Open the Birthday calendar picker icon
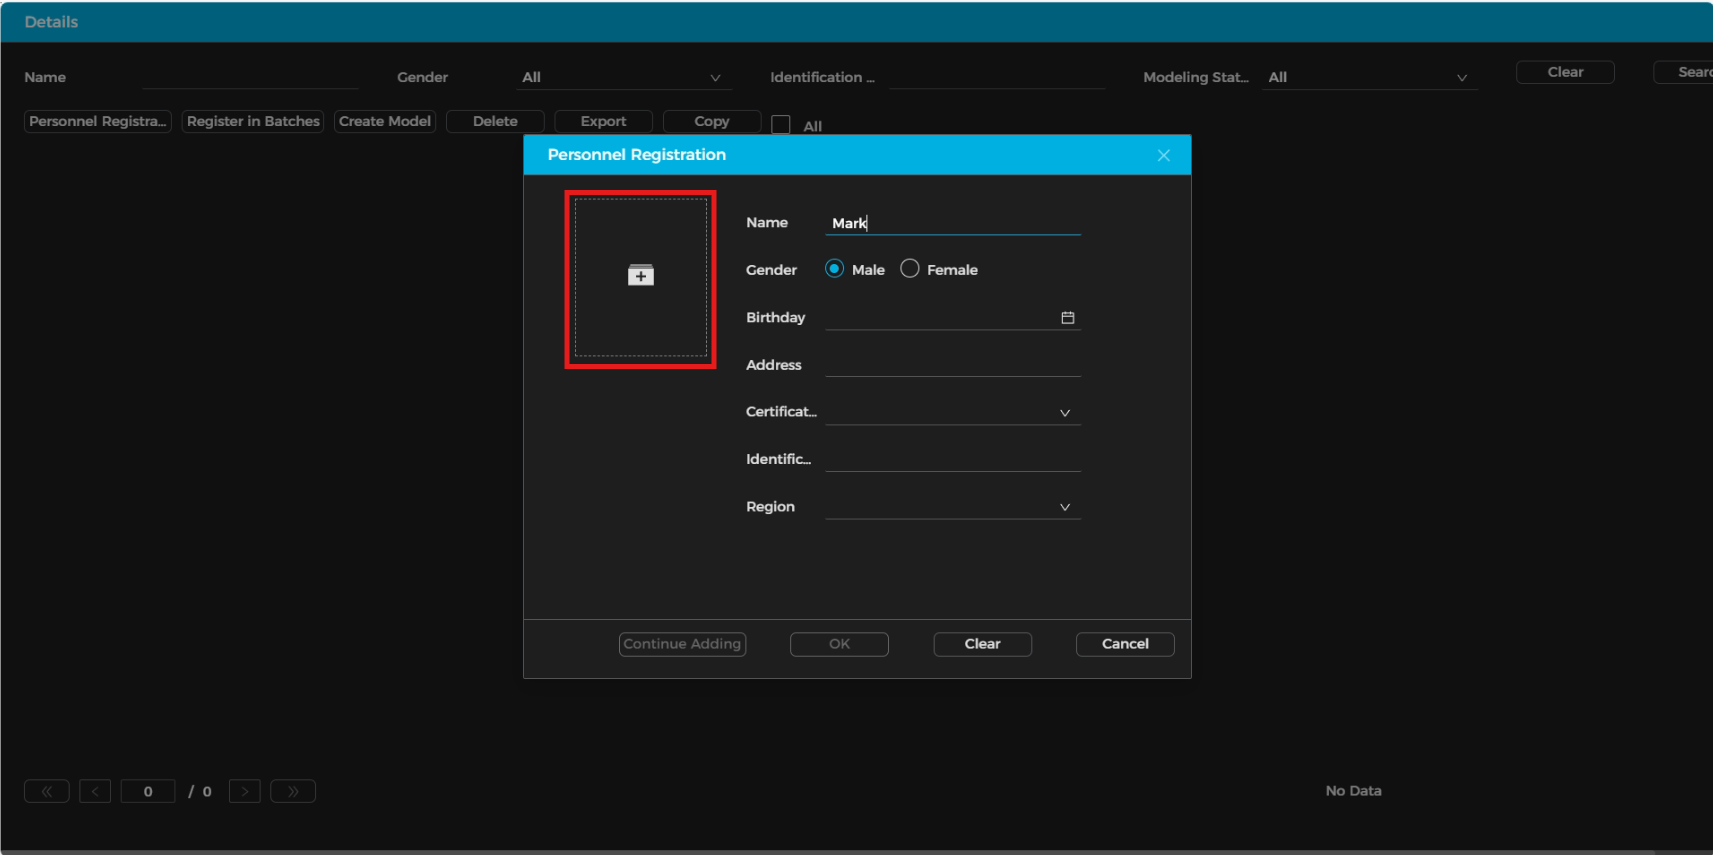Viewport: 1713px width, 855px height. (1067, 318)
